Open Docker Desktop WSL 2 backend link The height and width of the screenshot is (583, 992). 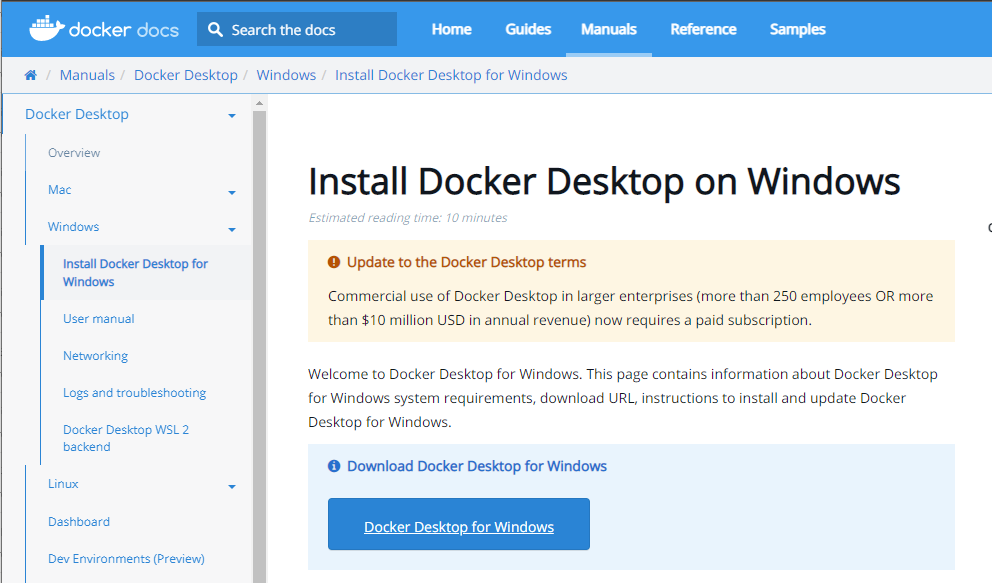(x=126, y=438)
